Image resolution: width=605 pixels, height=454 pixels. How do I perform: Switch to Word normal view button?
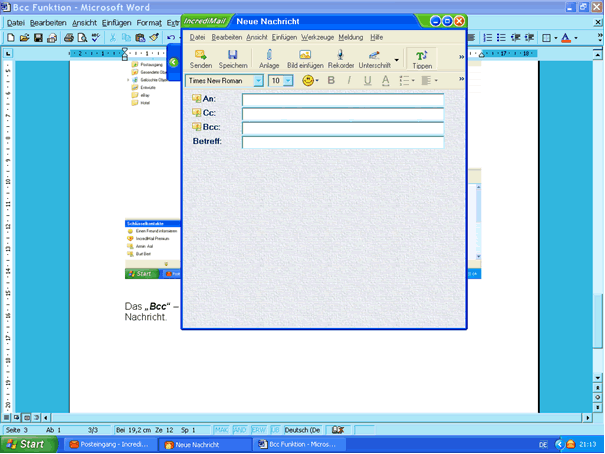[x=6, y=417]
